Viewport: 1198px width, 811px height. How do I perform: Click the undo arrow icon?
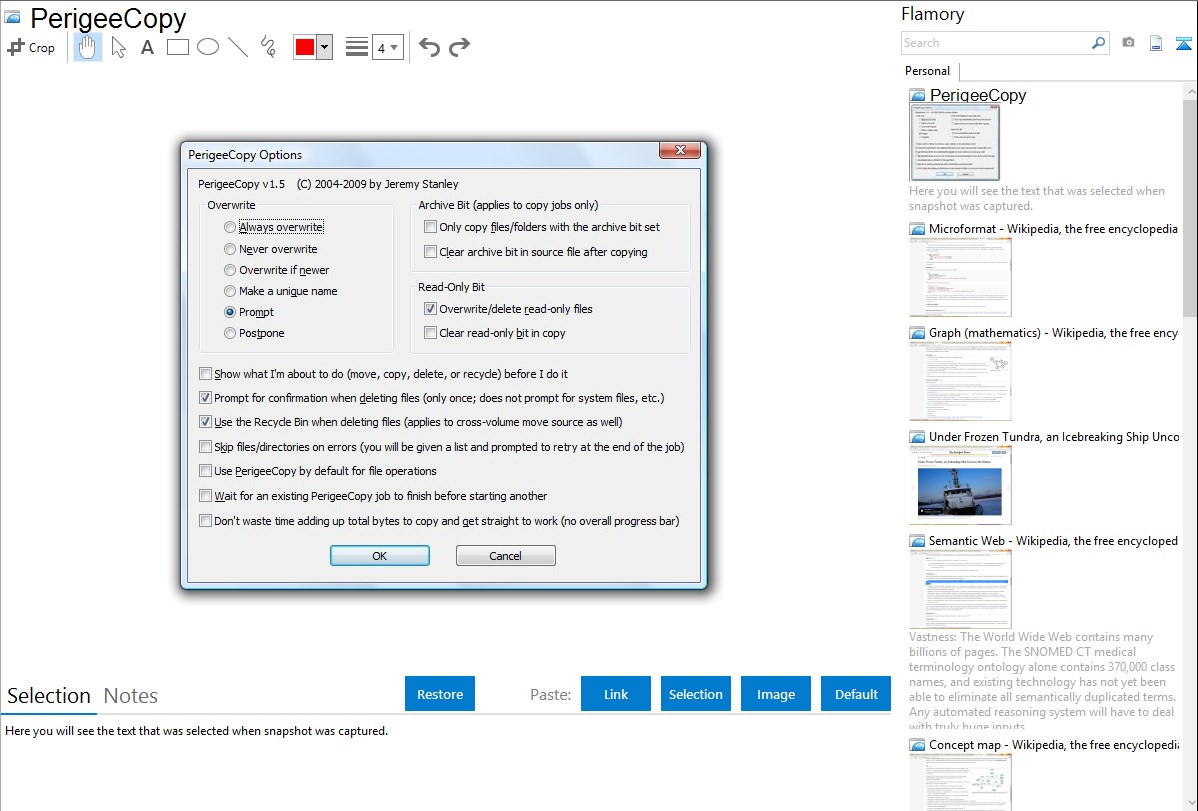click(429, 47)
